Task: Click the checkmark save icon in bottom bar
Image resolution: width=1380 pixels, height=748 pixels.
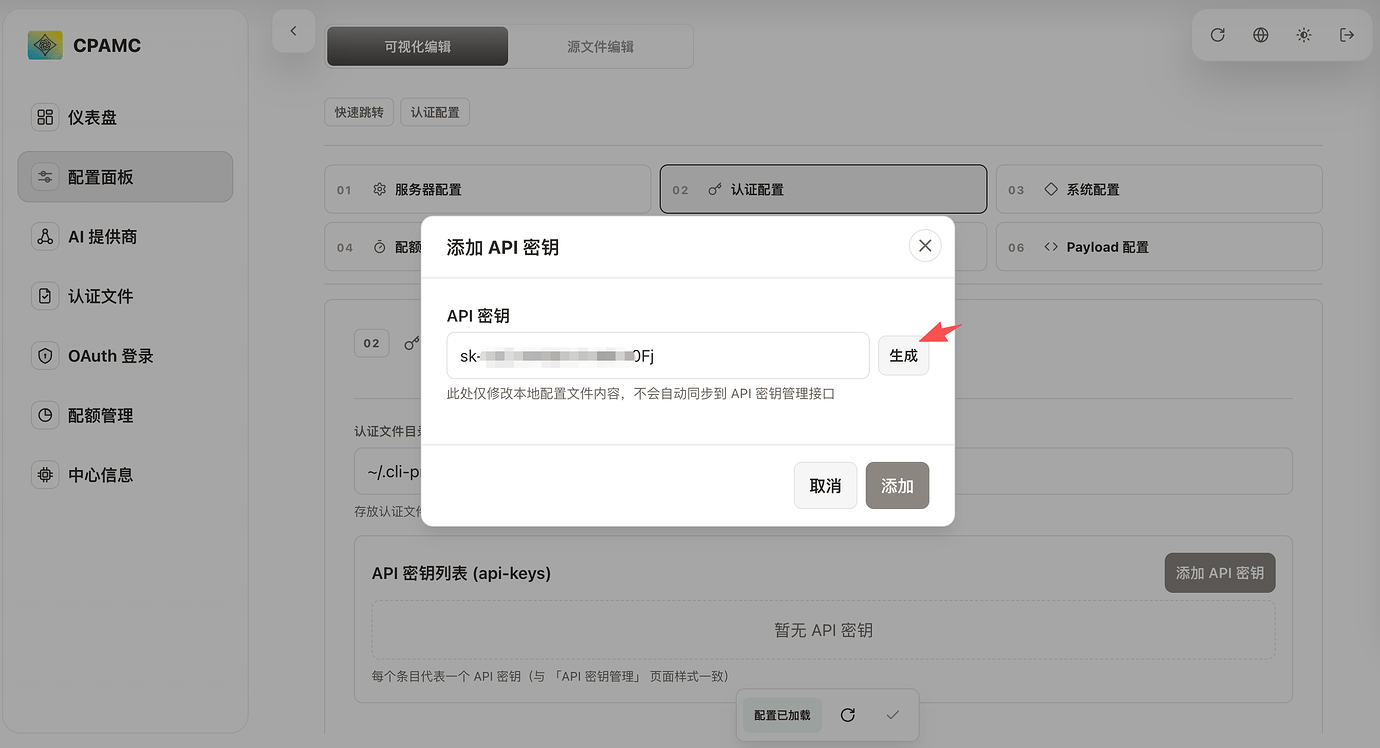Action: click(893, 715)
